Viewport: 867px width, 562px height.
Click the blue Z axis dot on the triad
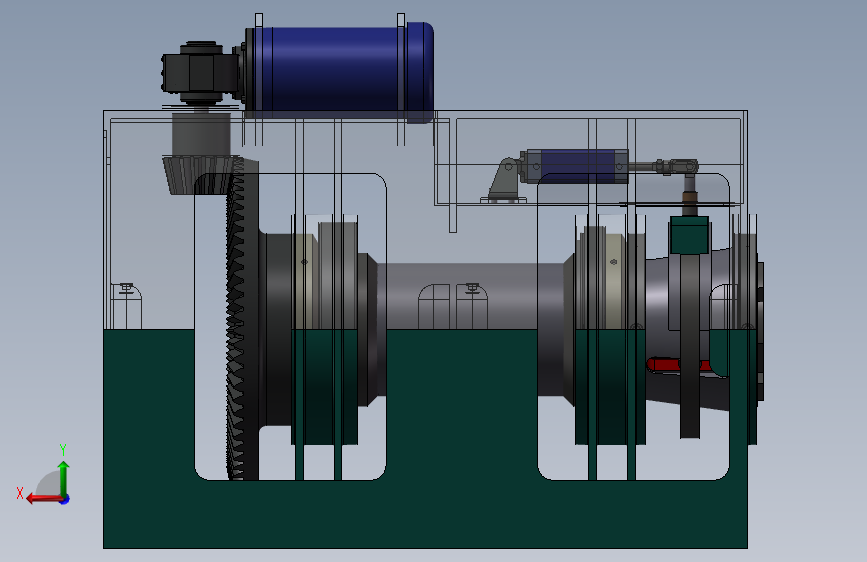(65, 499)
